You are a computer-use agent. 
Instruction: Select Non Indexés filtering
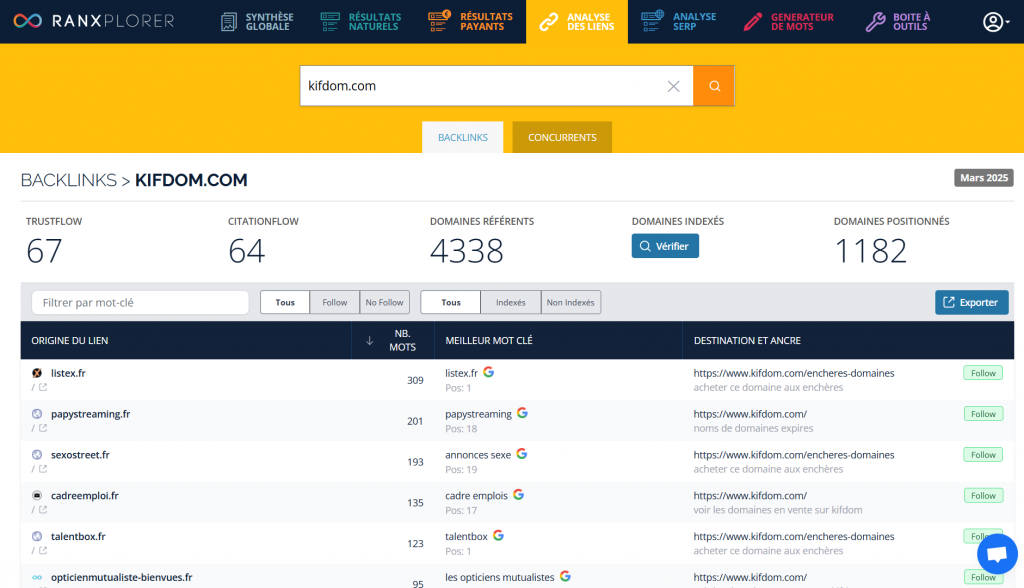click(570, 301)
